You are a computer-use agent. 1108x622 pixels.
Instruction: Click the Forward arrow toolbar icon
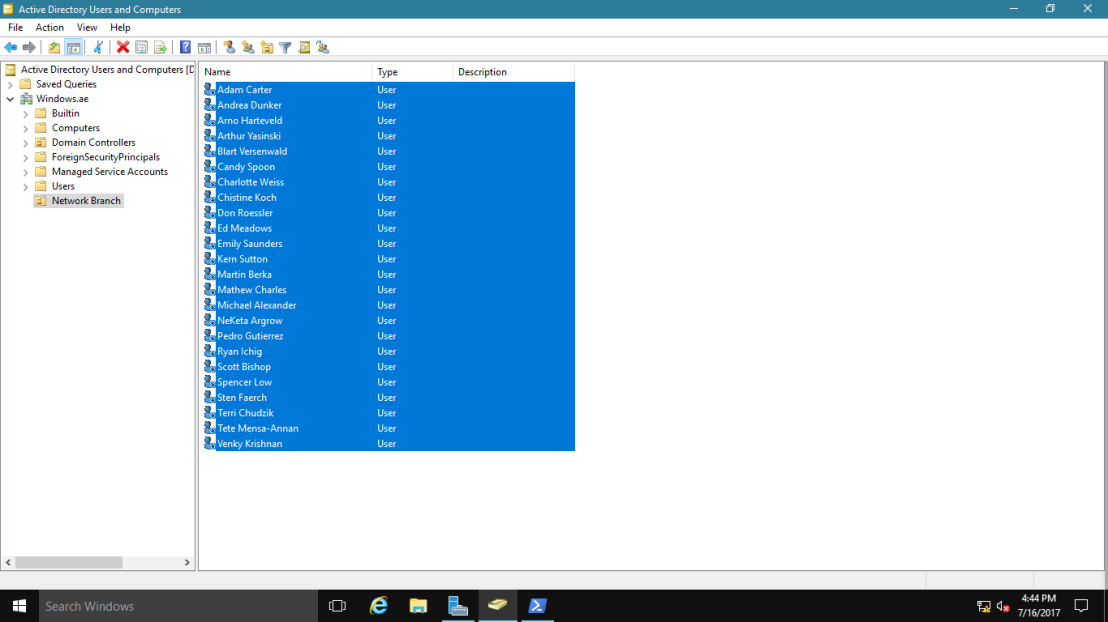[x=29, y=47]
